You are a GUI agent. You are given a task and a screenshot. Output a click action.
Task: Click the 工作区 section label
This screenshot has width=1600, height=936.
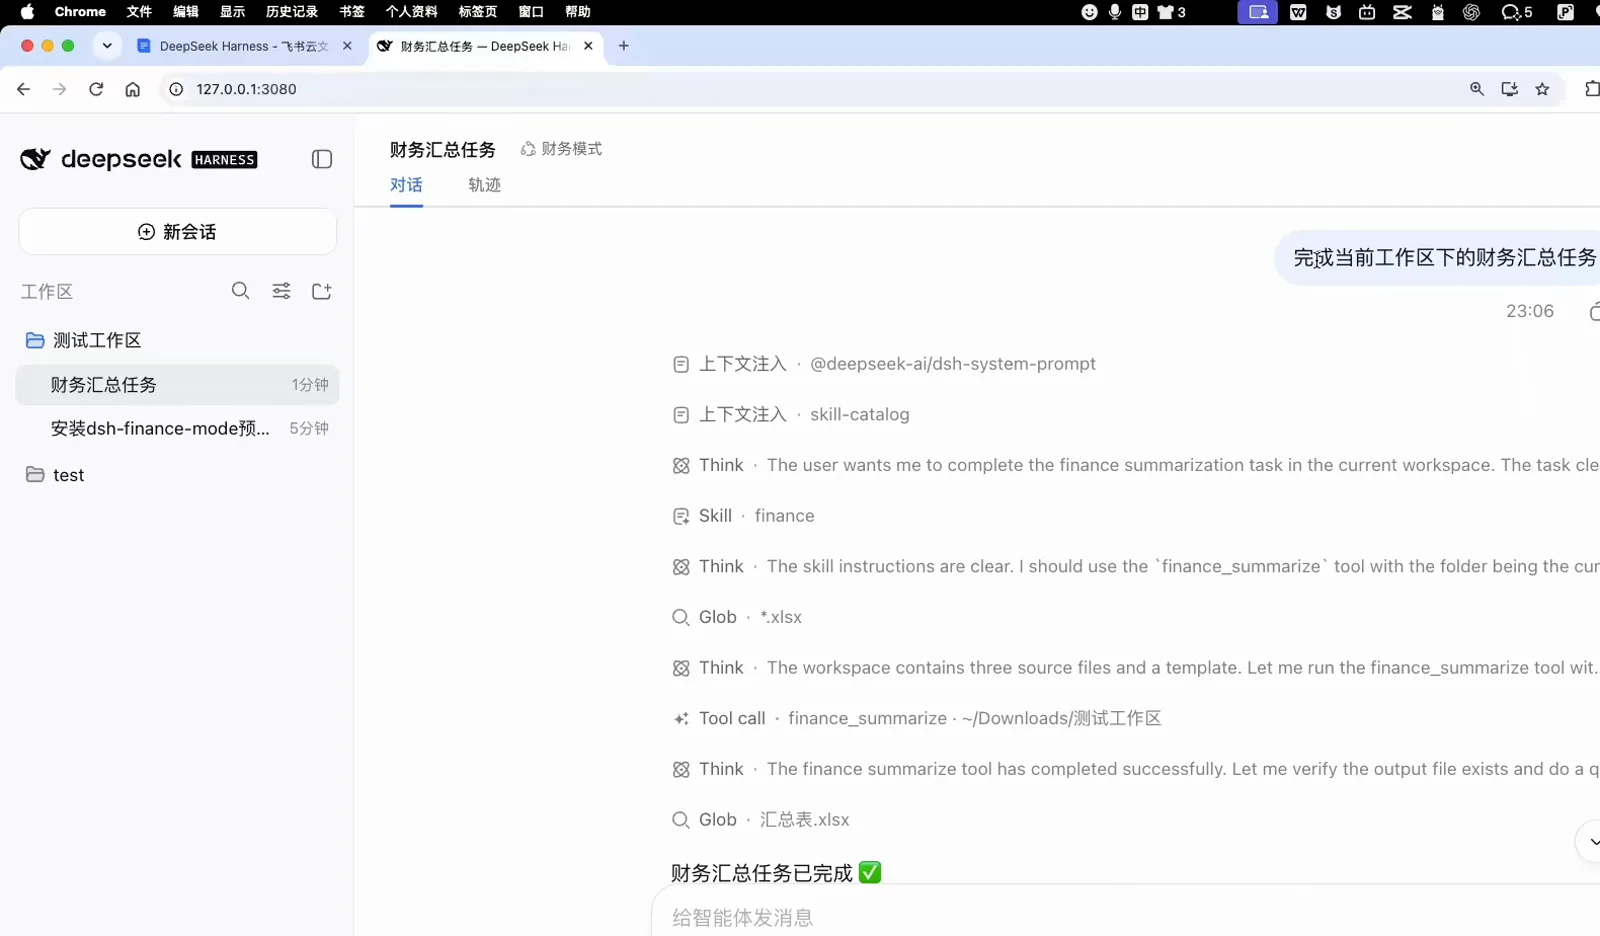point(47,292)
